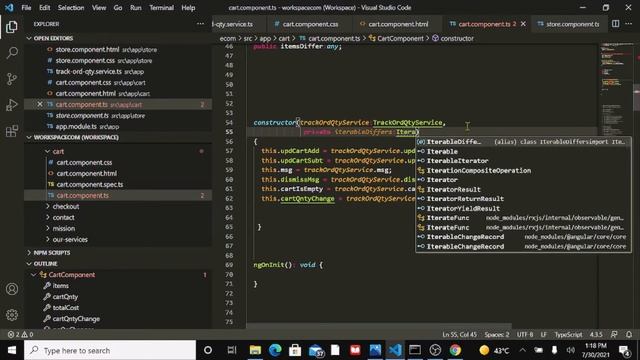
Task: Open the Selection menu
Action: (71, 8)
